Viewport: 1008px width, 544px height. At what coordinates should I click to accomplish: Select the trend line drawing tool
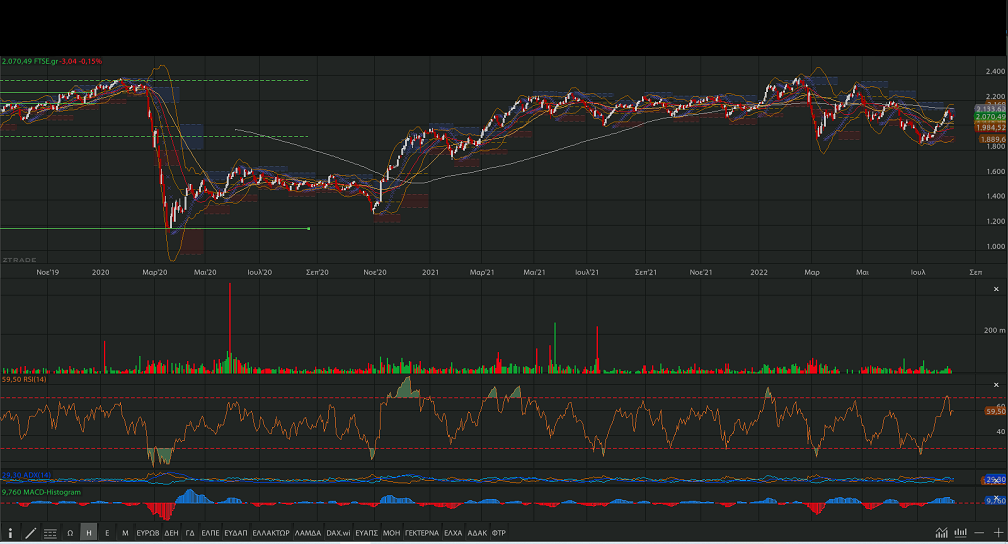30,534
